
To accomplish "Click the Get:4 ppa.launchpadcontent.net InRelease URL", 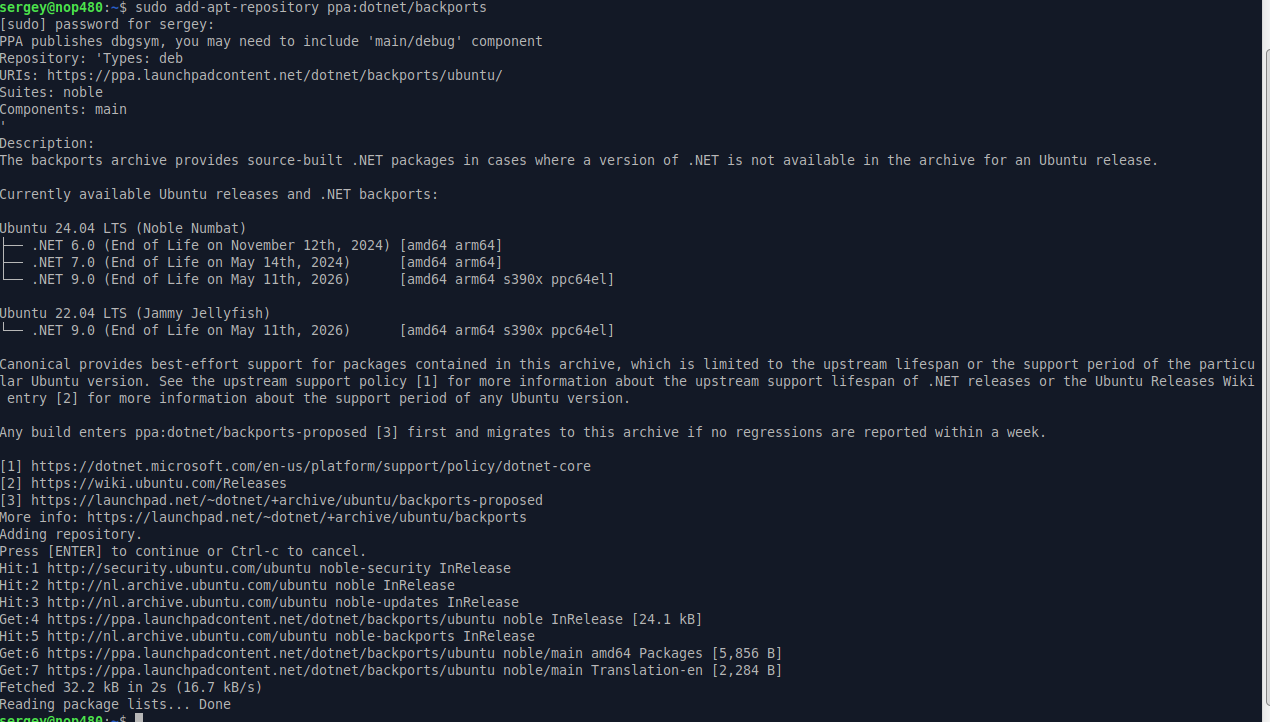I will coord(271,619).
